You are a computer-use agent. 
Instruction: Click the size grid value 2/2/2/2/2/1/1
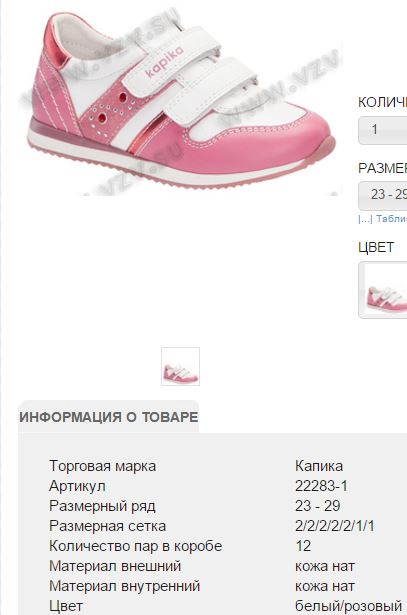(334, 526)
